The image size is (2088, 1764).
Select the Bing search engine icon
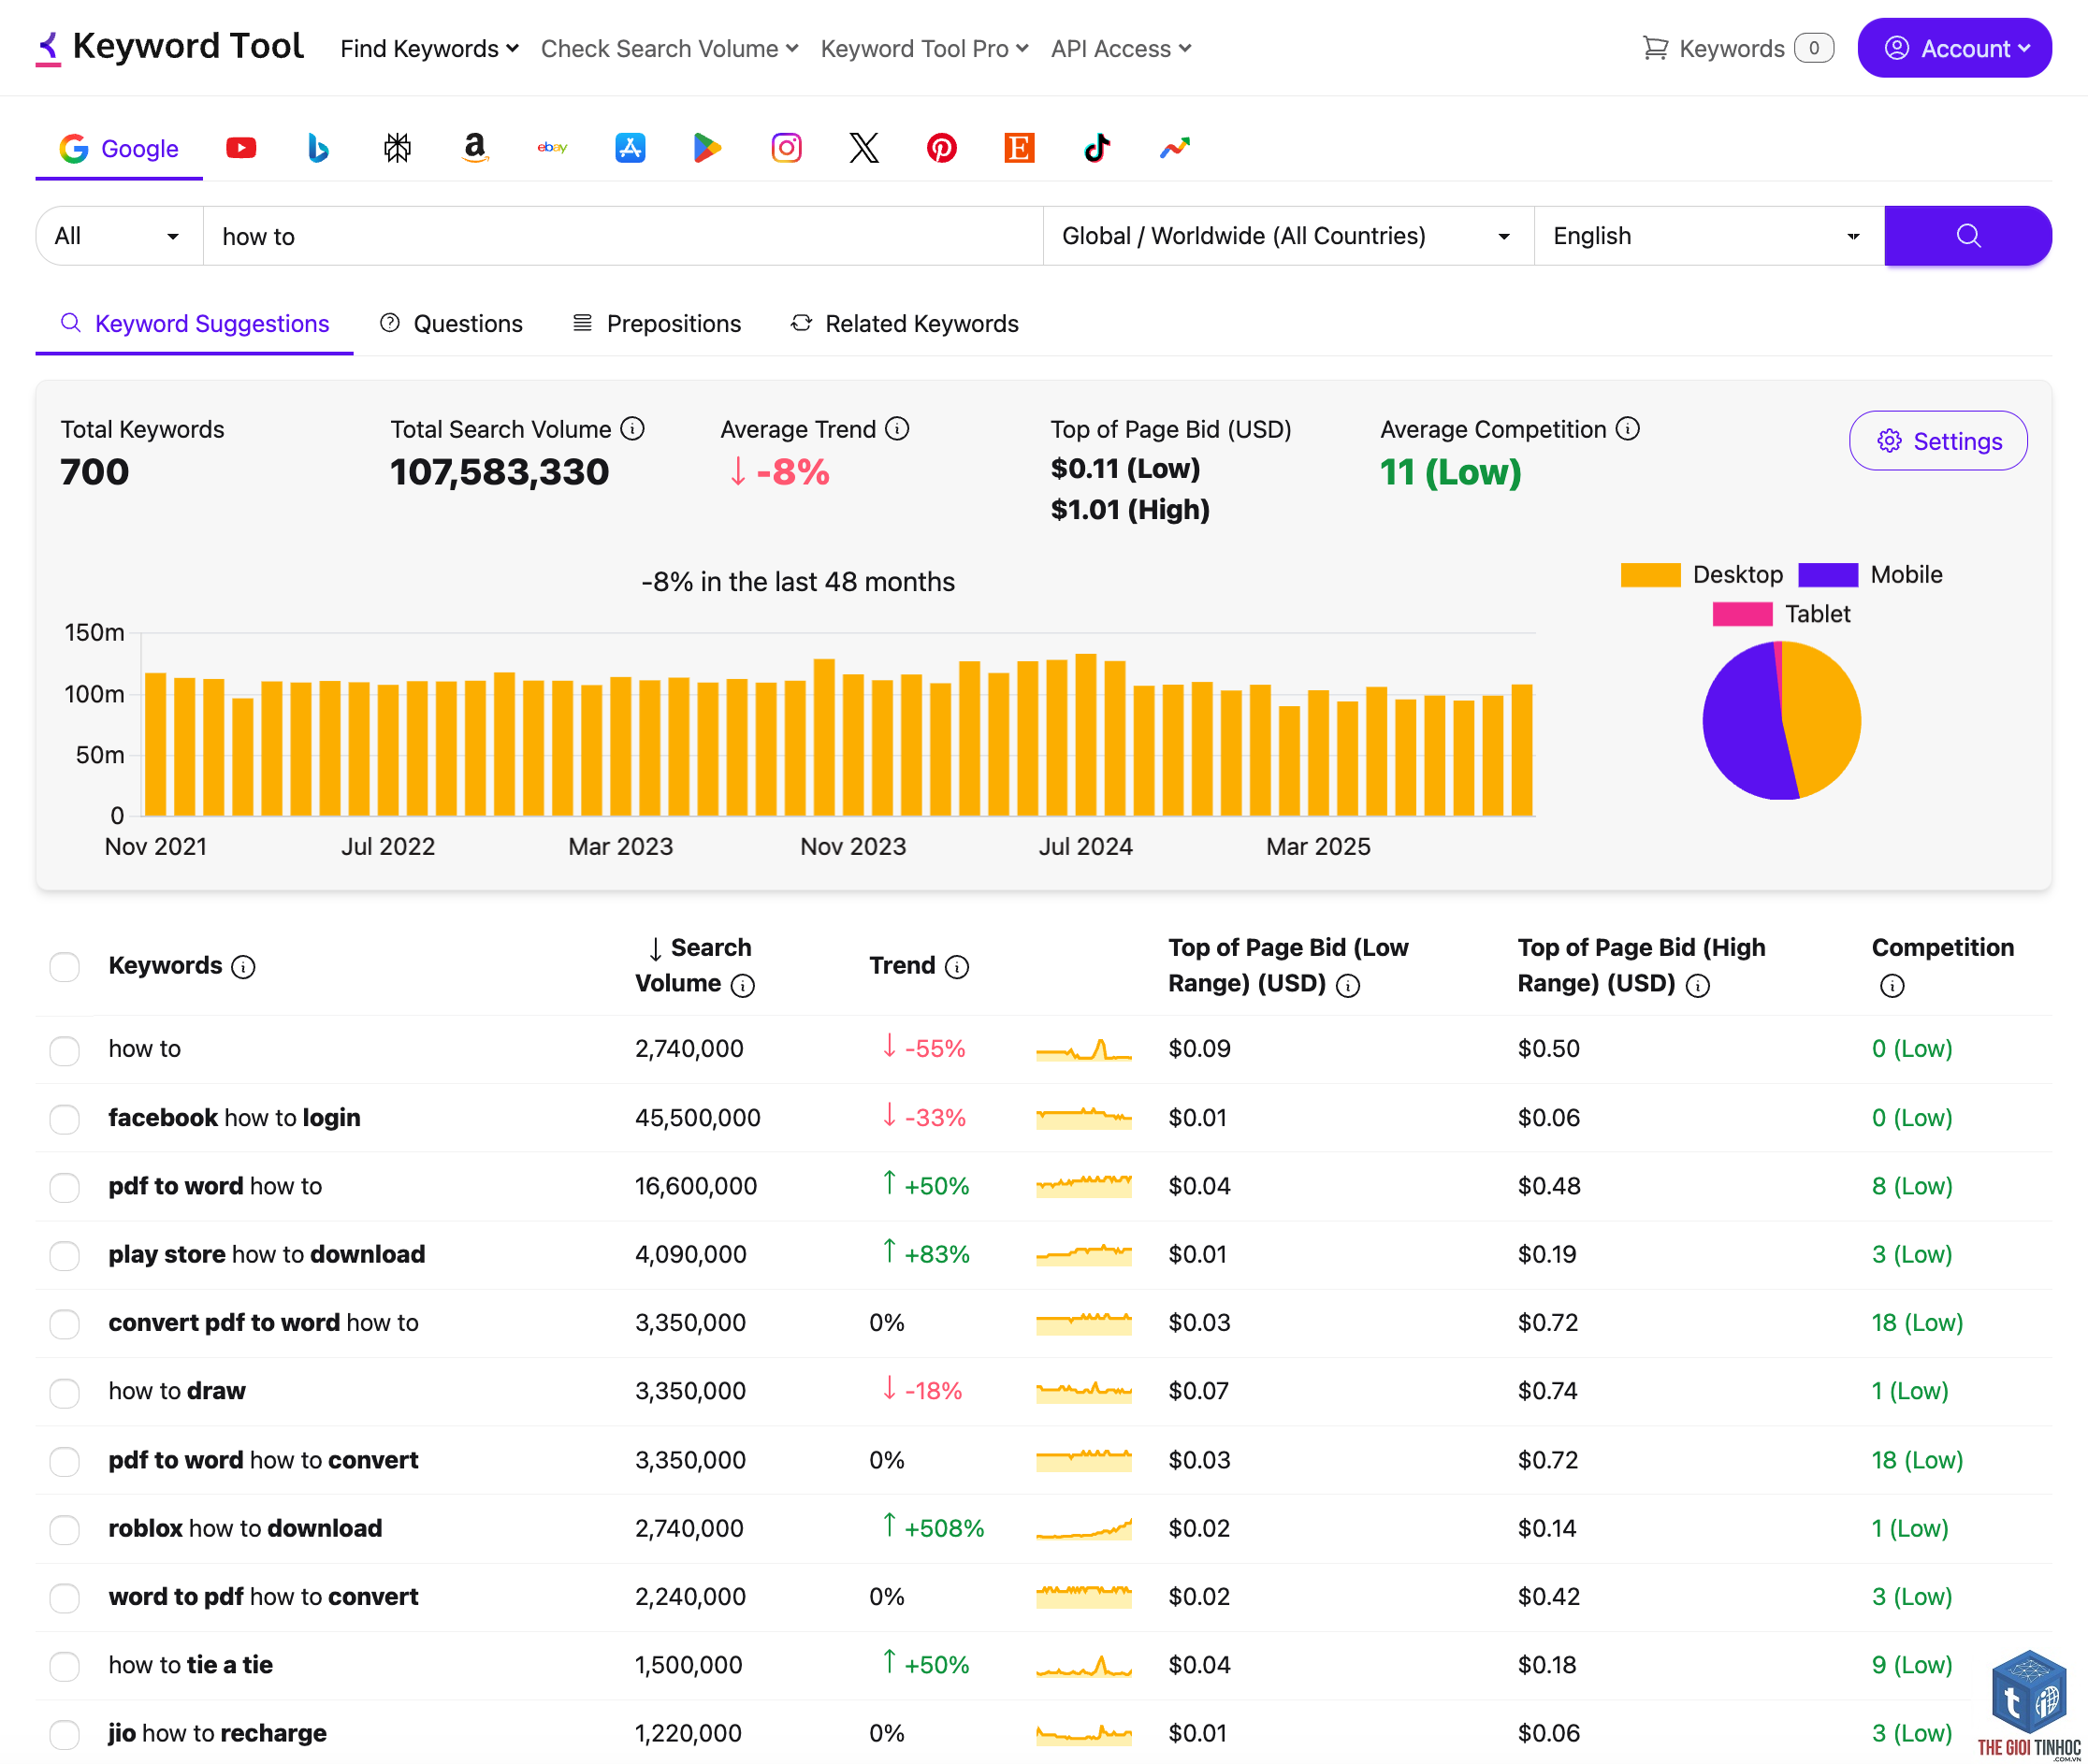(x=318, y=148)
